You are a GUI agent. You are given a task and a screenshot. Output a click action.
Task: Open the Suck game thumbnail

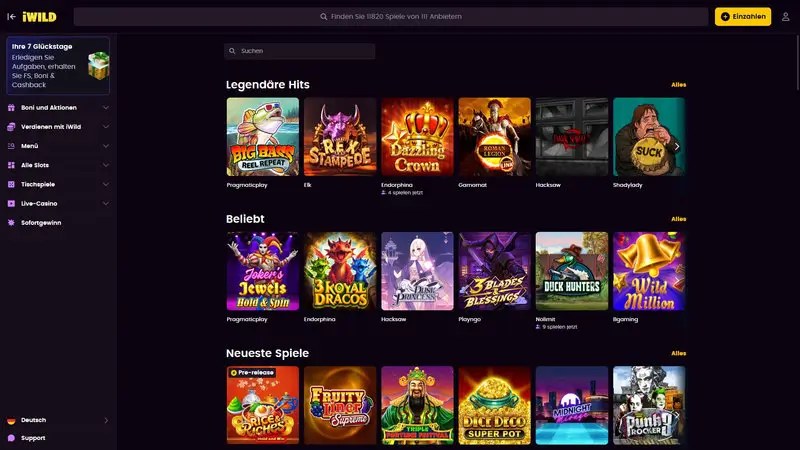(x=649, y=137)
